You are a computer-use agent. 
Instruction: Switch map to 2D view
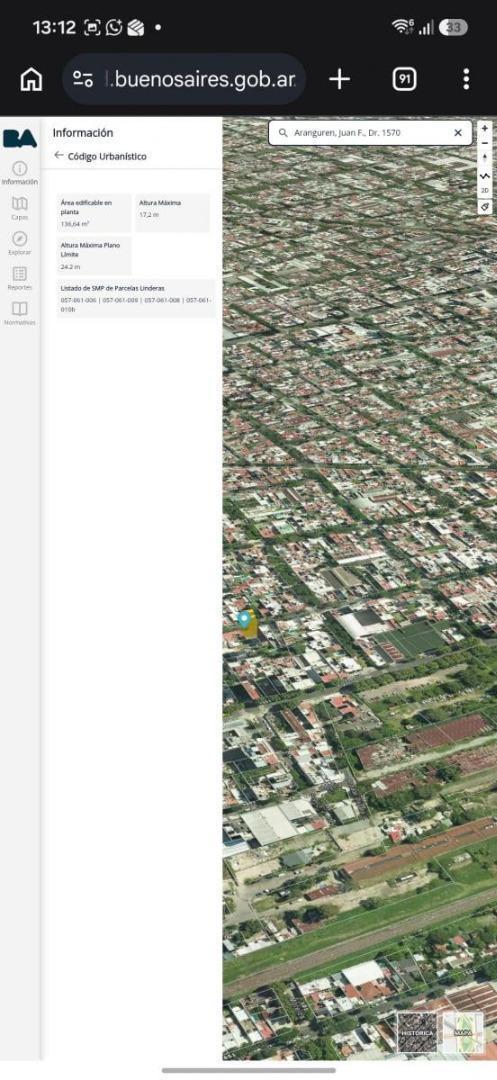[485, 190]
